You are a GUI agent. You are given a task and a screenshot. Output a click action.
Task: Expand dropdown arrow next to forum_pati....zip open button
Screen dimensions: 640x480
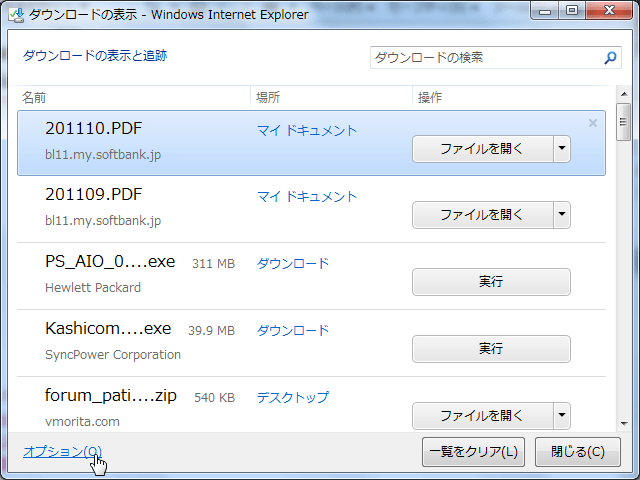(562, 416)
